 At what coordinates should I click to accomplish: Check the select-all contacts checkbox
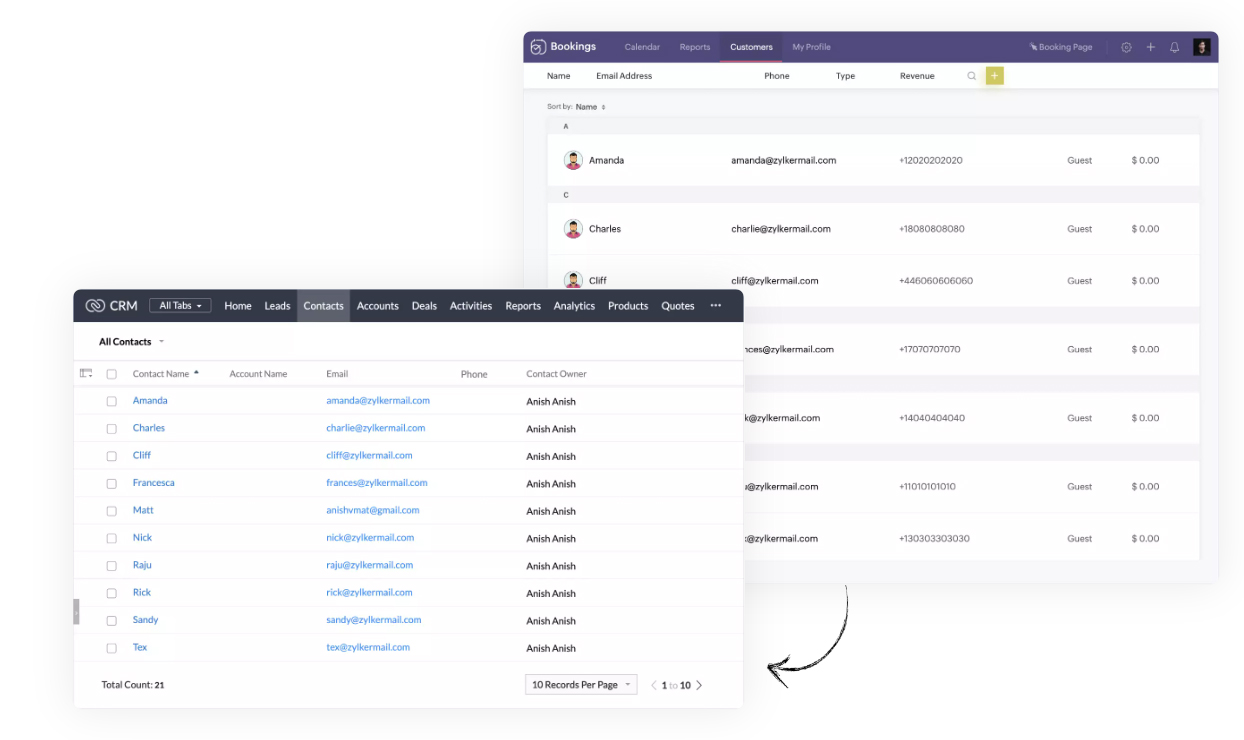111,373
